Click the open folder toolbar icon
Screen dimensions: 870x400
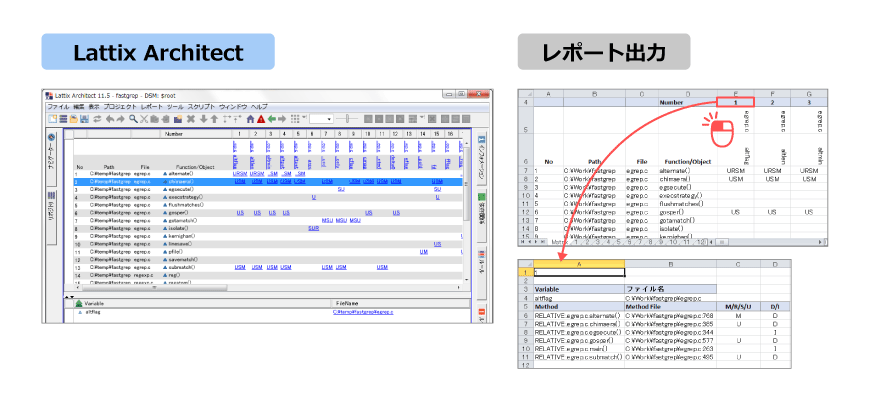pyautogui.click(x=74, y=119)
